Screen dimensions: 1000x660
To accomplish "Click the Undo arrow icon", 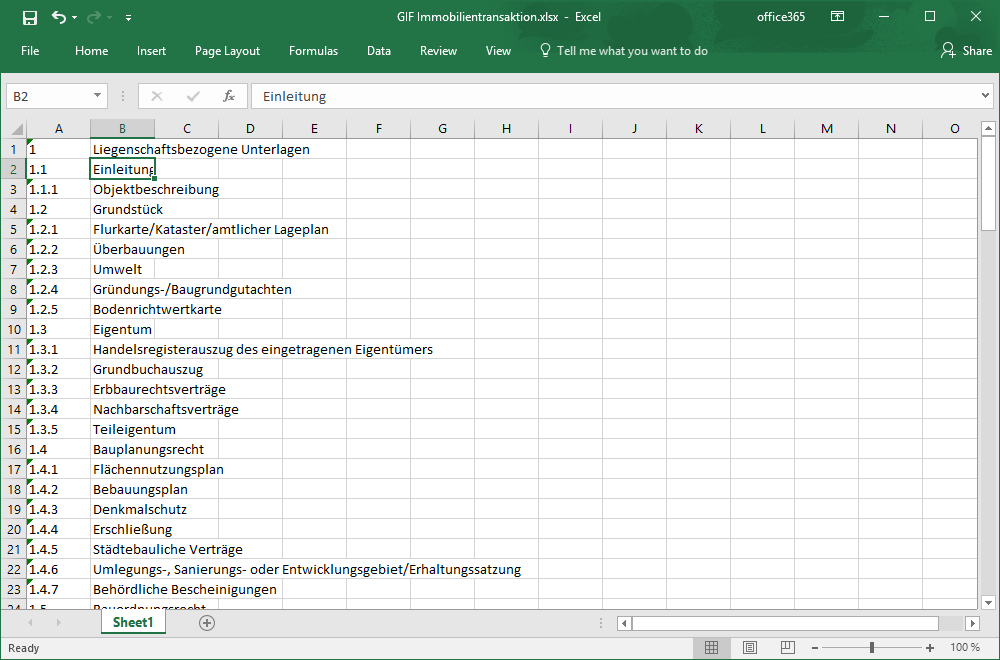I will (59, 17).
